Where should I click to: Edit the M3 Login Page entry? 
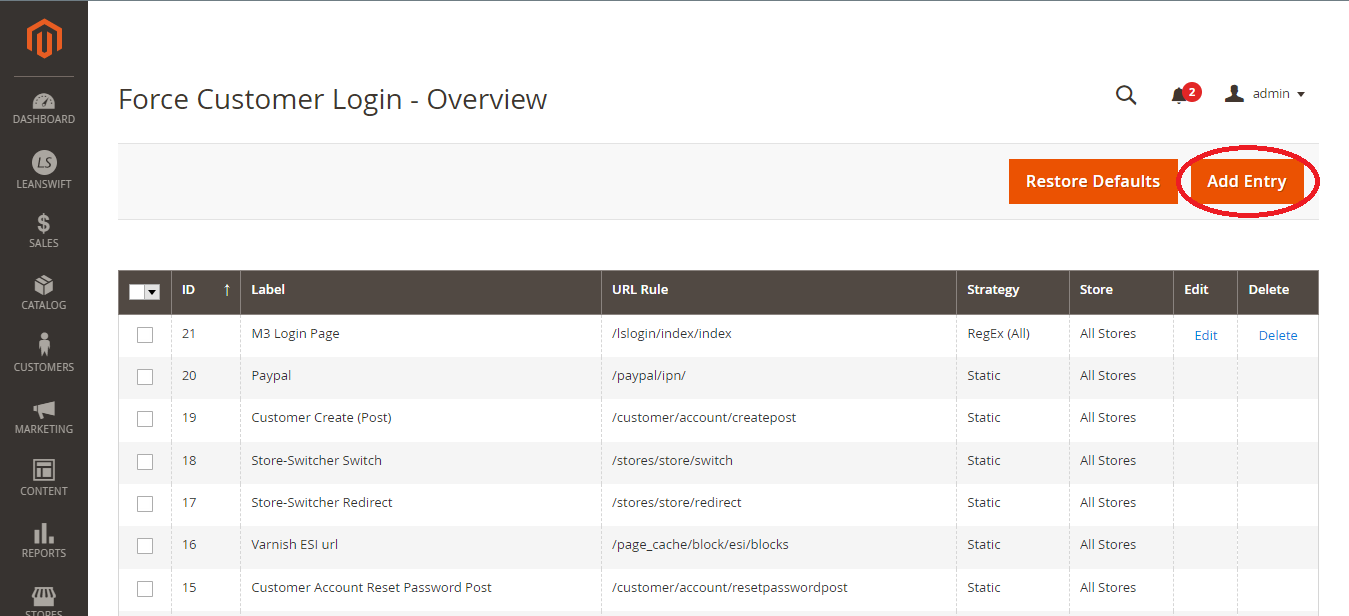[x=1205, y=334]
